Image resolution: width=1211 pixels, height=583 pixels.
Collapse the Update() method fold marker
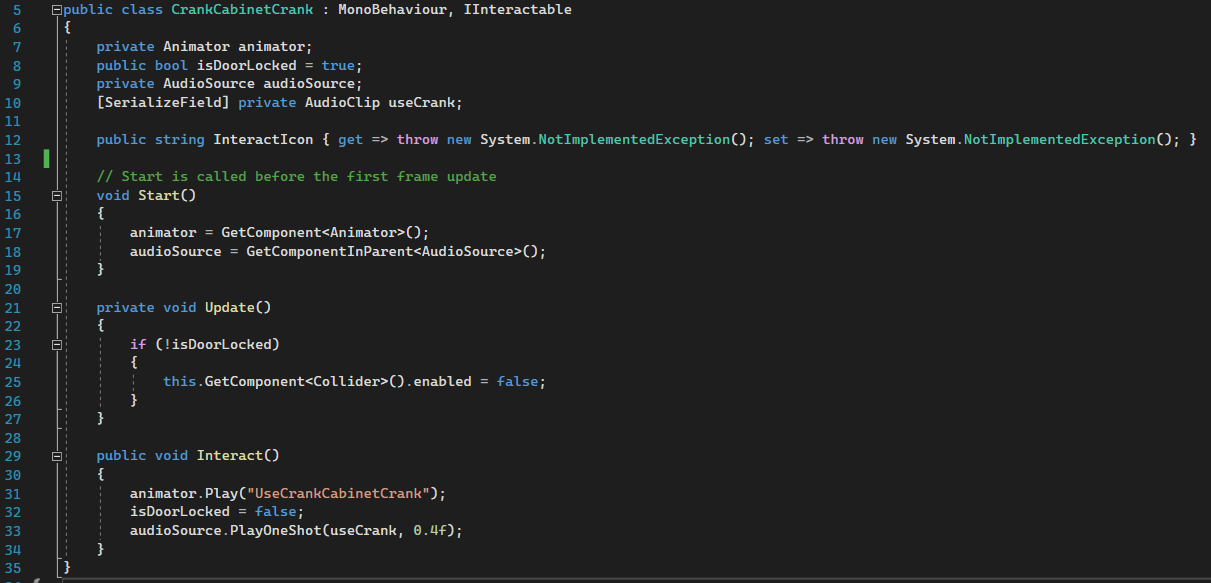[57, 308]
